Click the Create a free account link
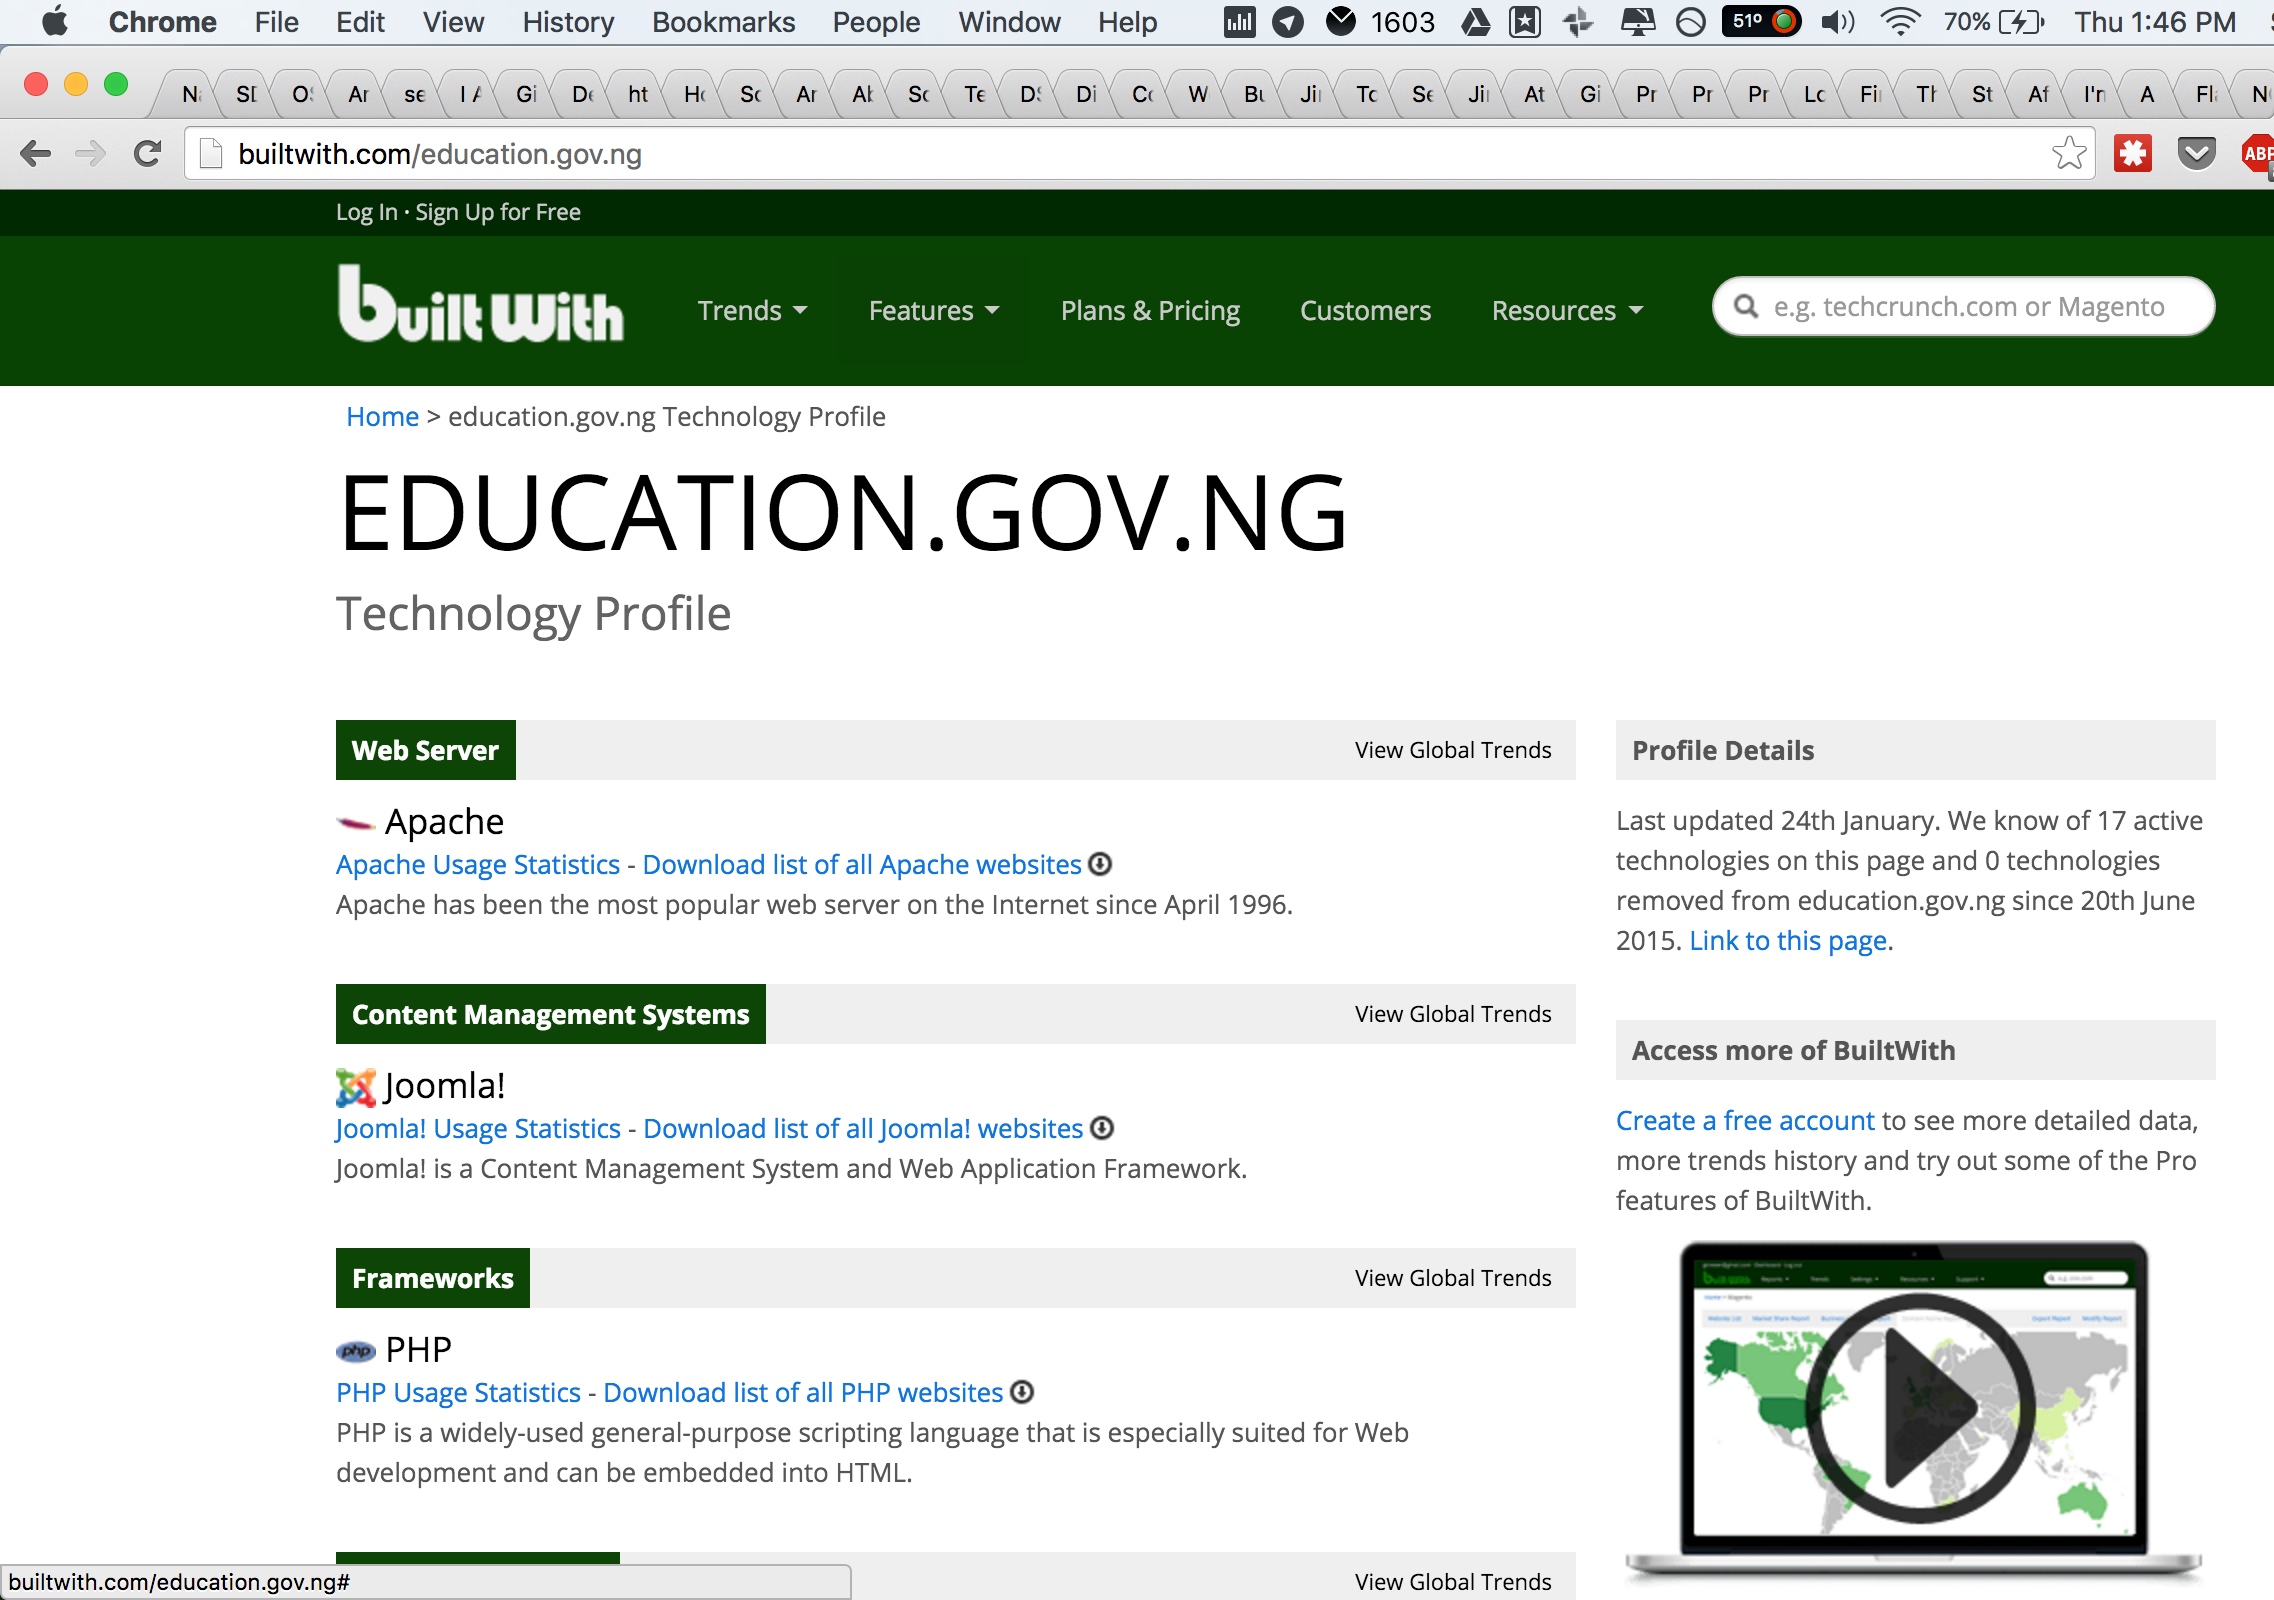Screen dimensions: 2274x1600 click(x=1744, y=1120)
